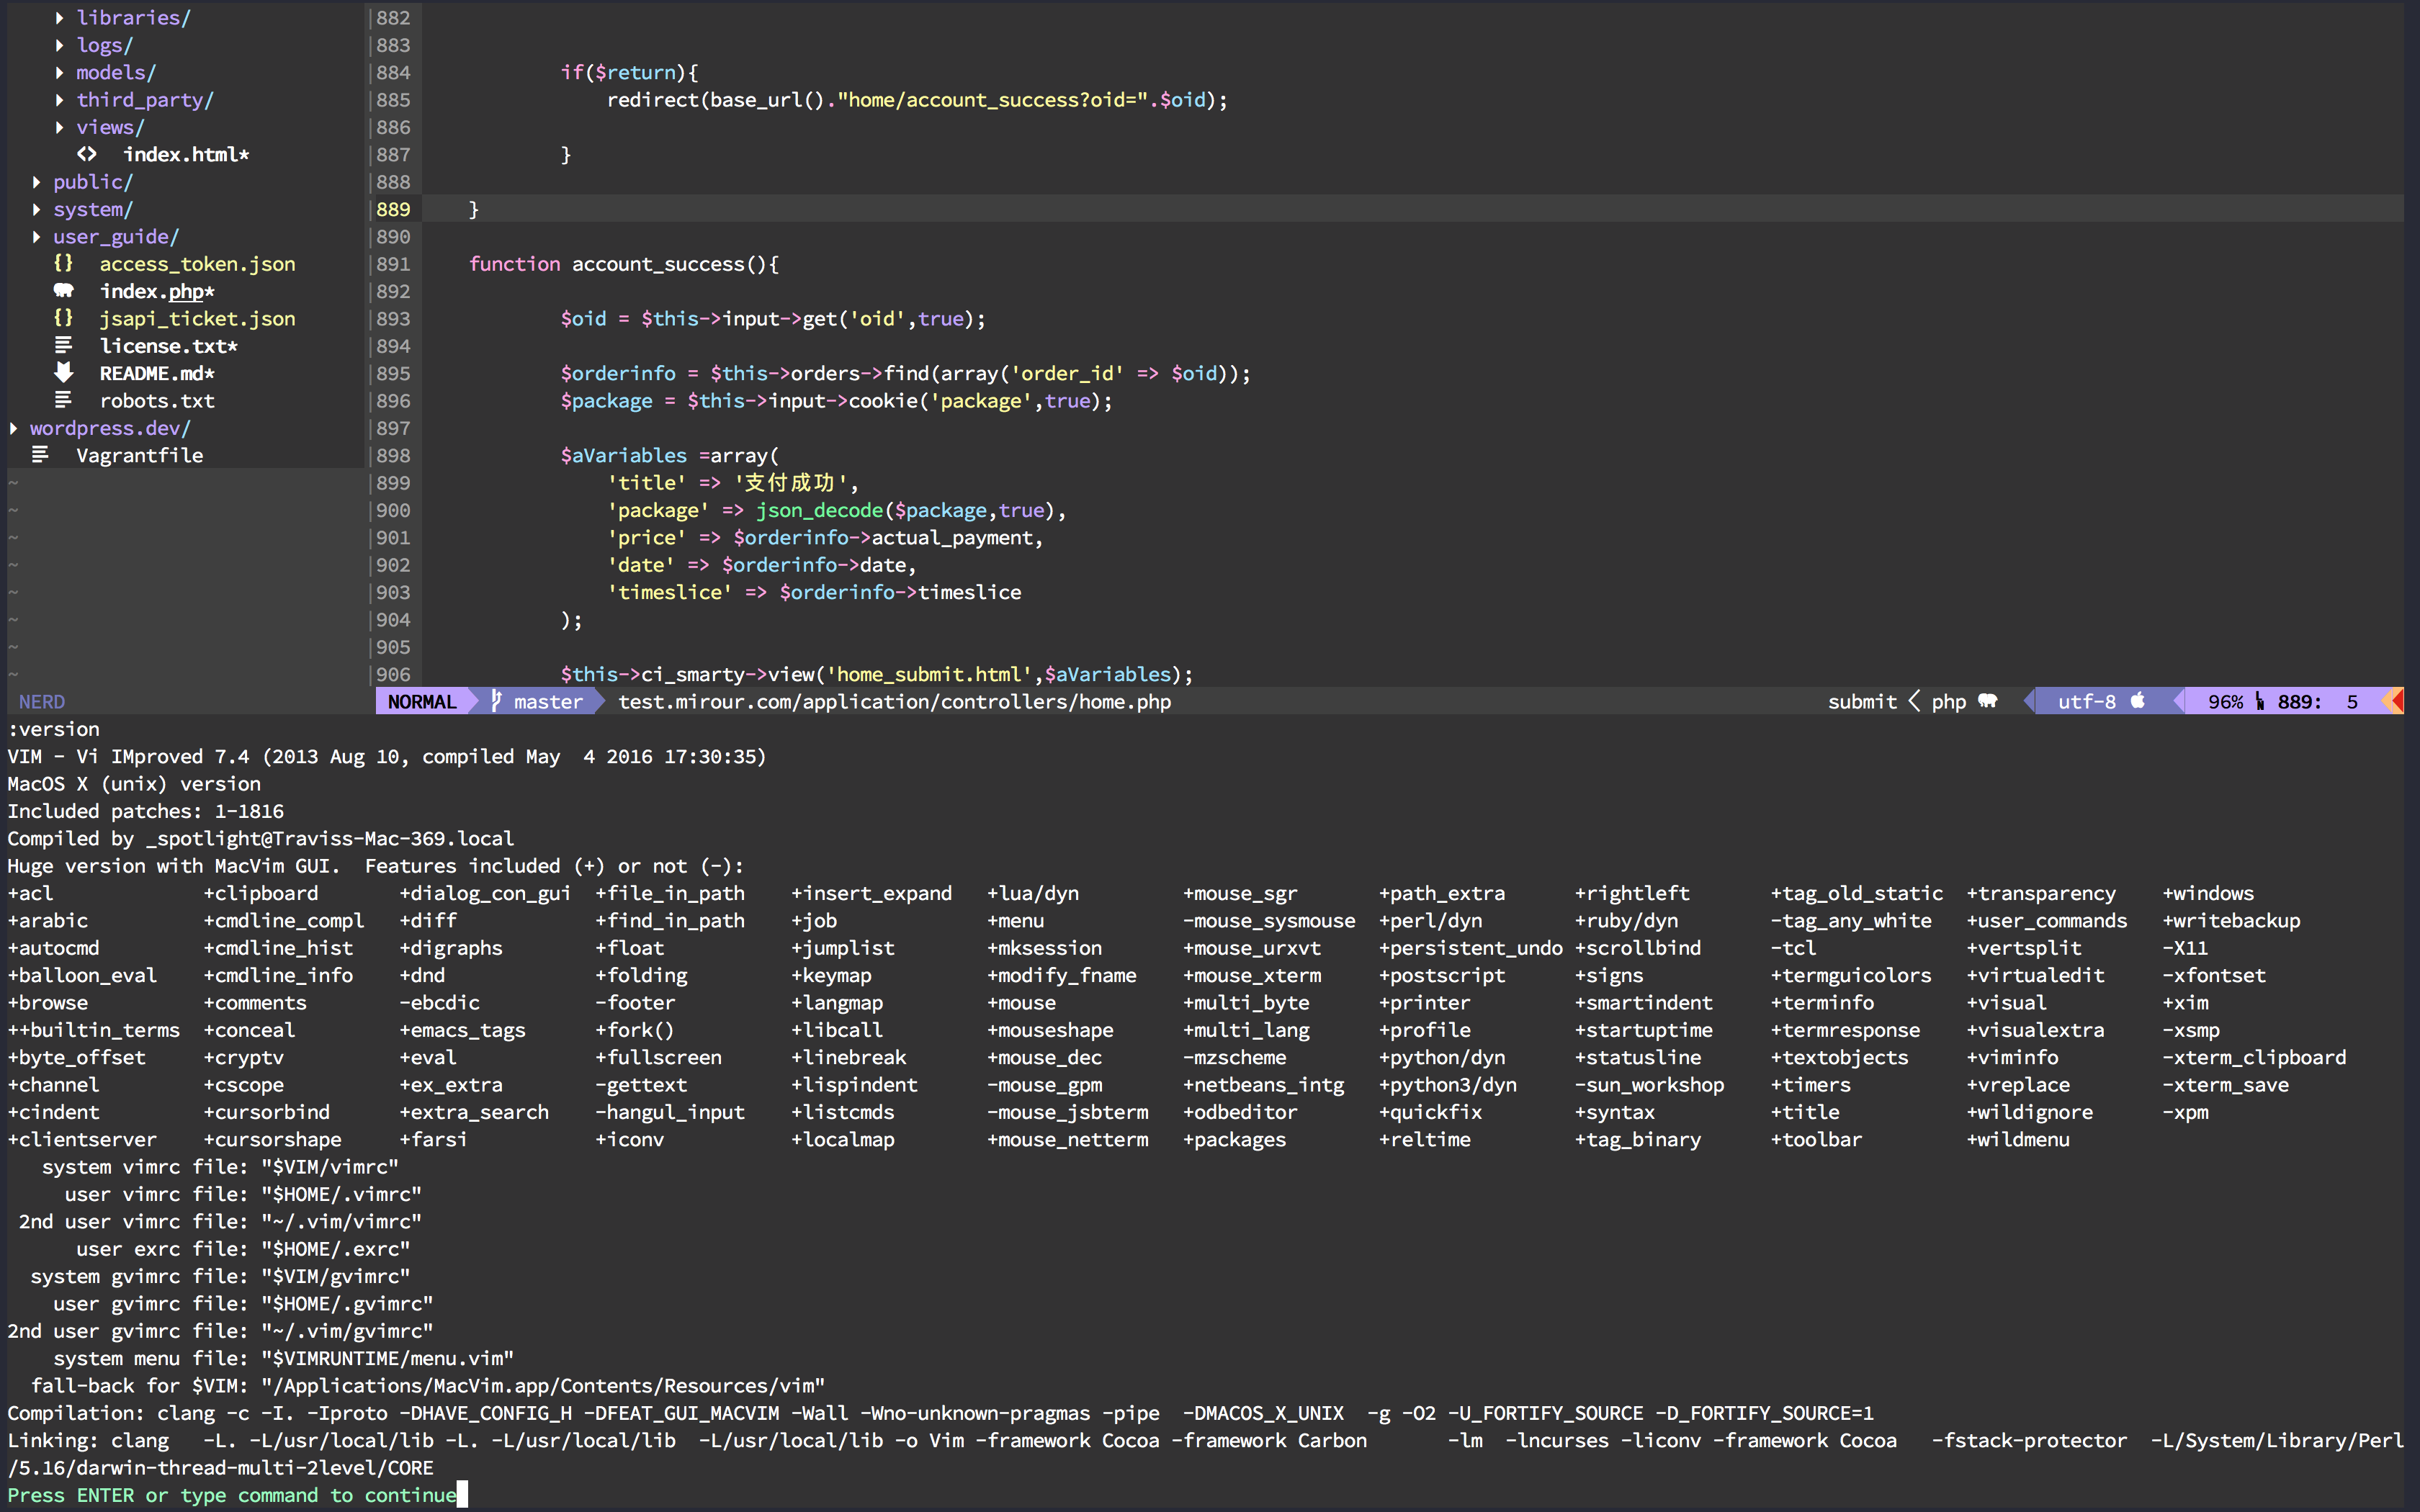Open Vagrantfile in the file tree
This screenshot has width=2420, height=1512.
click(140, 455)
